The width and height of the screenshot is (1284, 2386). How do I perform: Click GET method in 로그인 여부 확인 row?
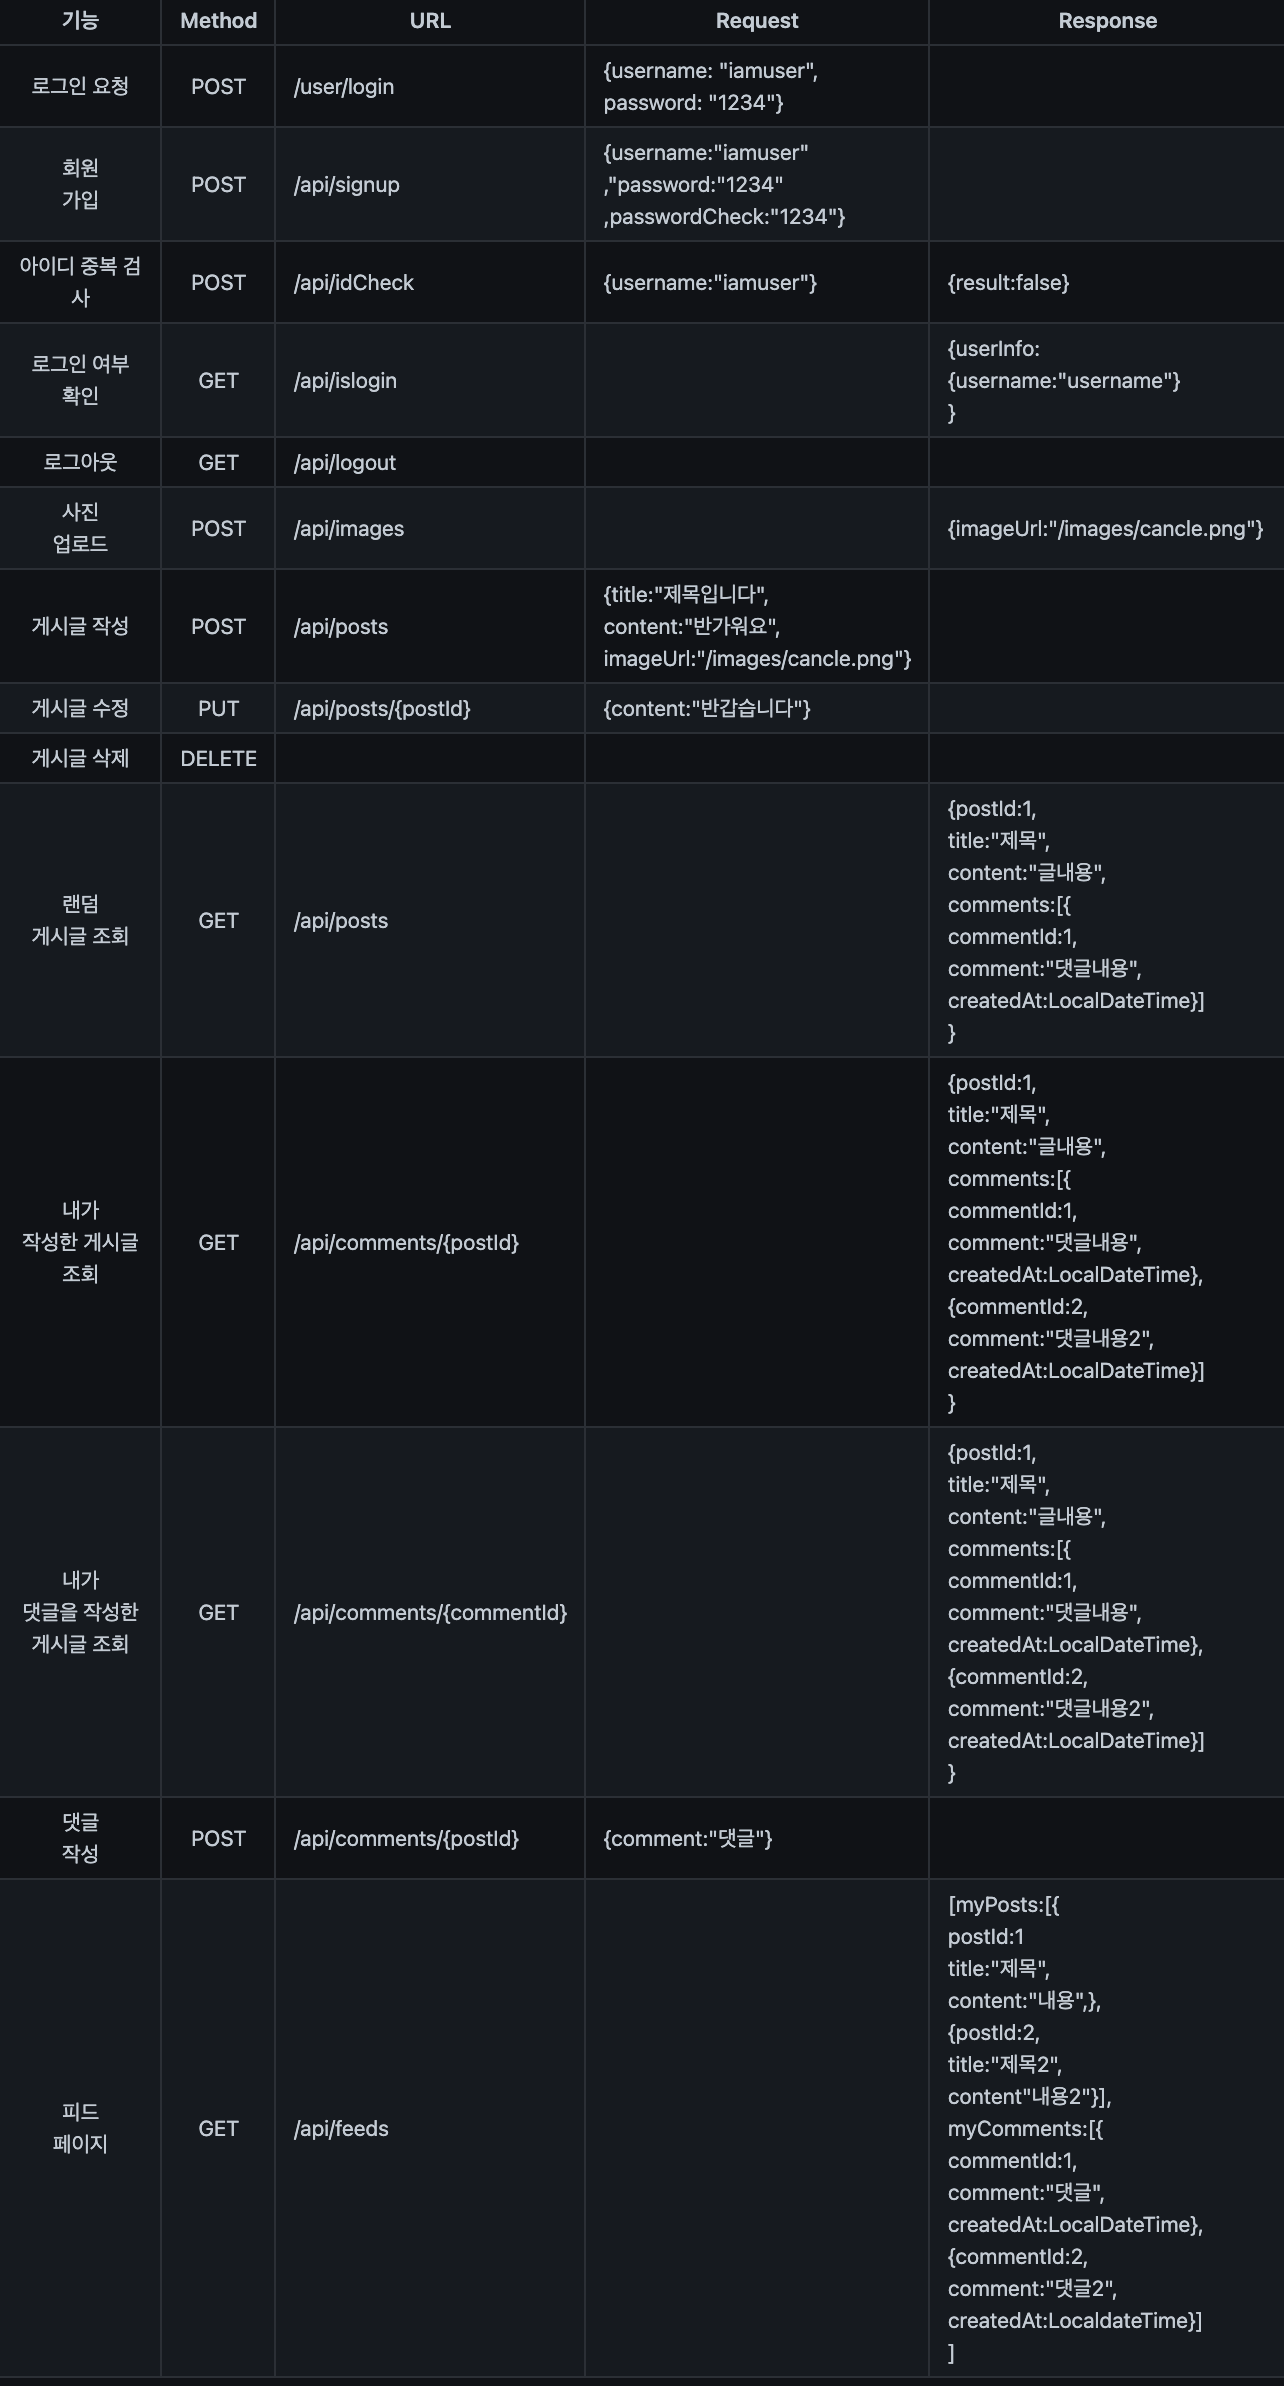(x=218, y=380)
